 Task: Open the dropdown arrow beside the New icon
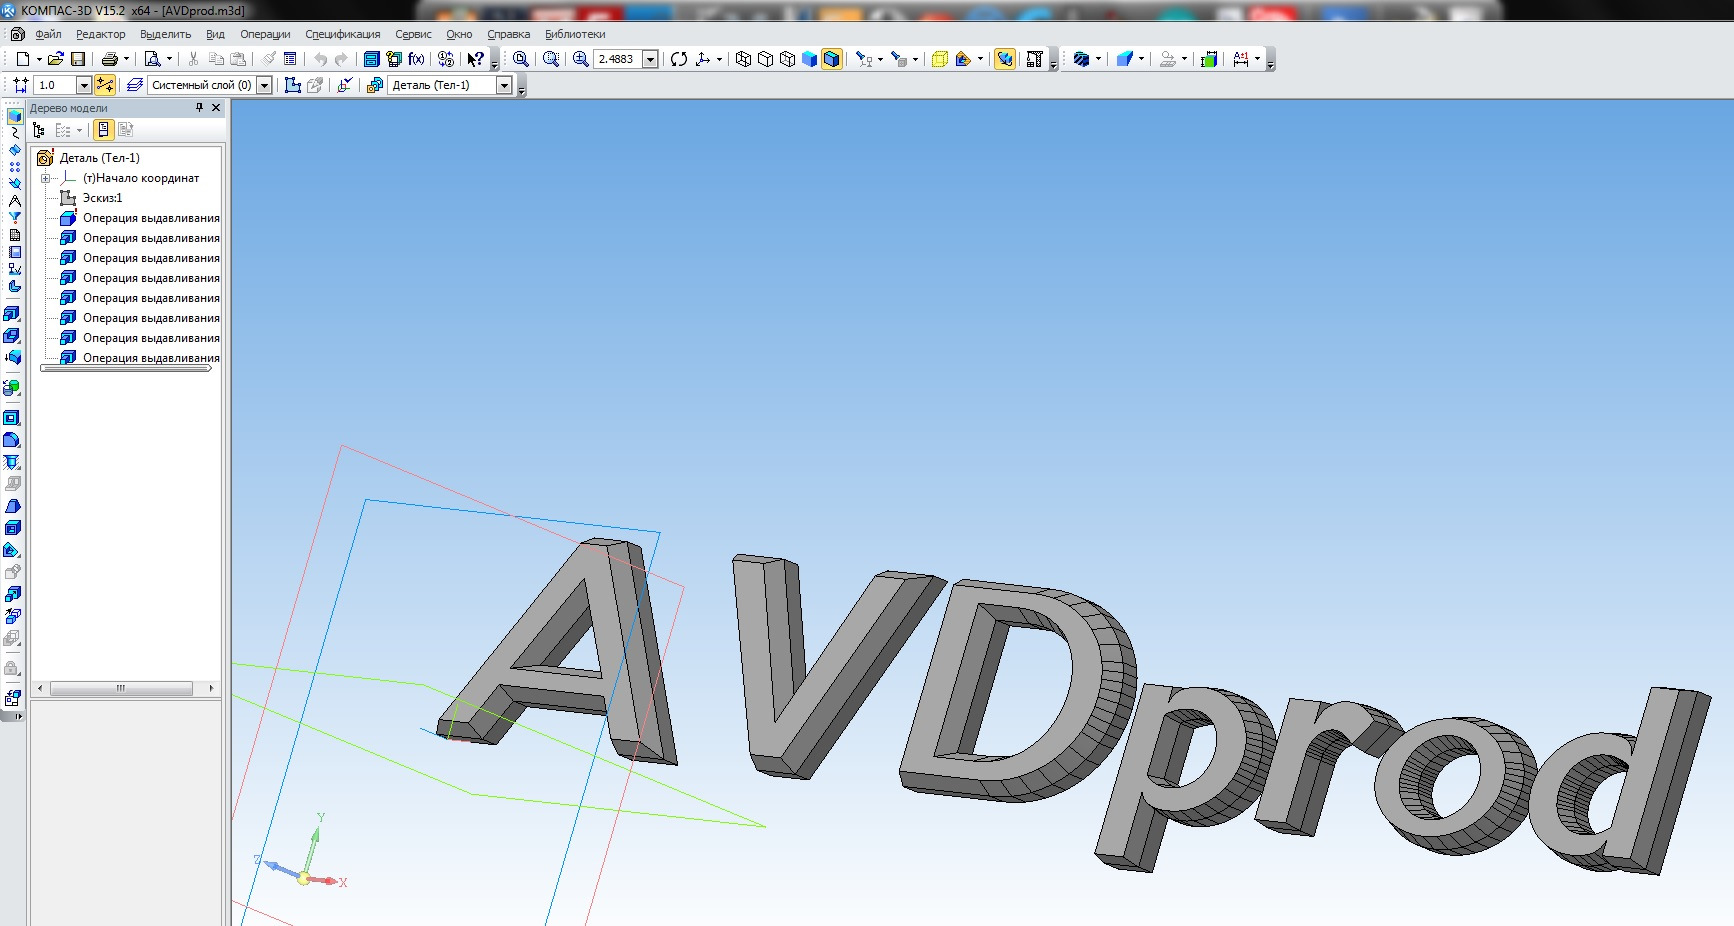(39, 59)
